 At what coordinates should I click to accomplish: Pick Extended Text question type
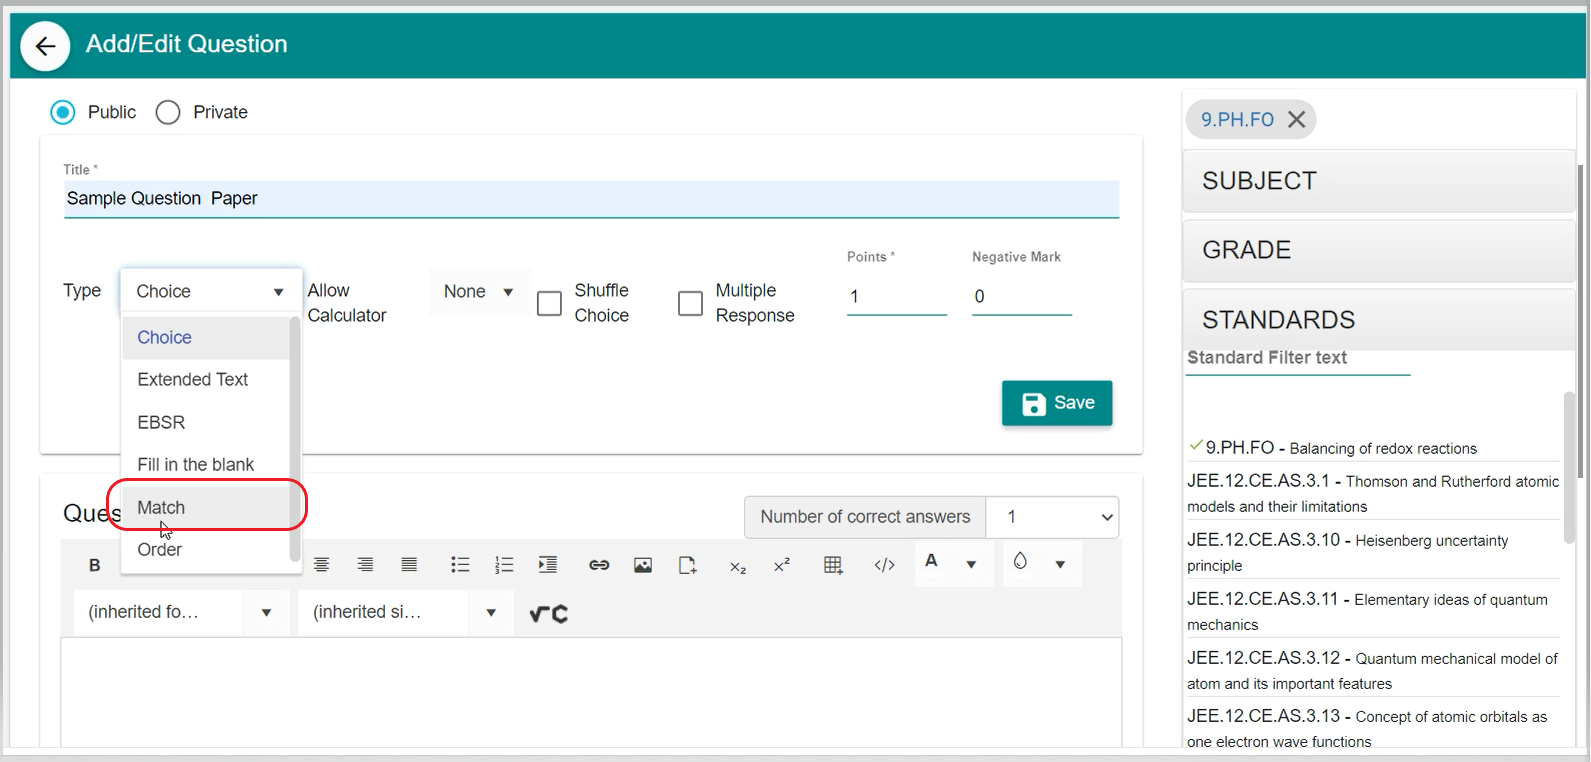tap(192, 380)
